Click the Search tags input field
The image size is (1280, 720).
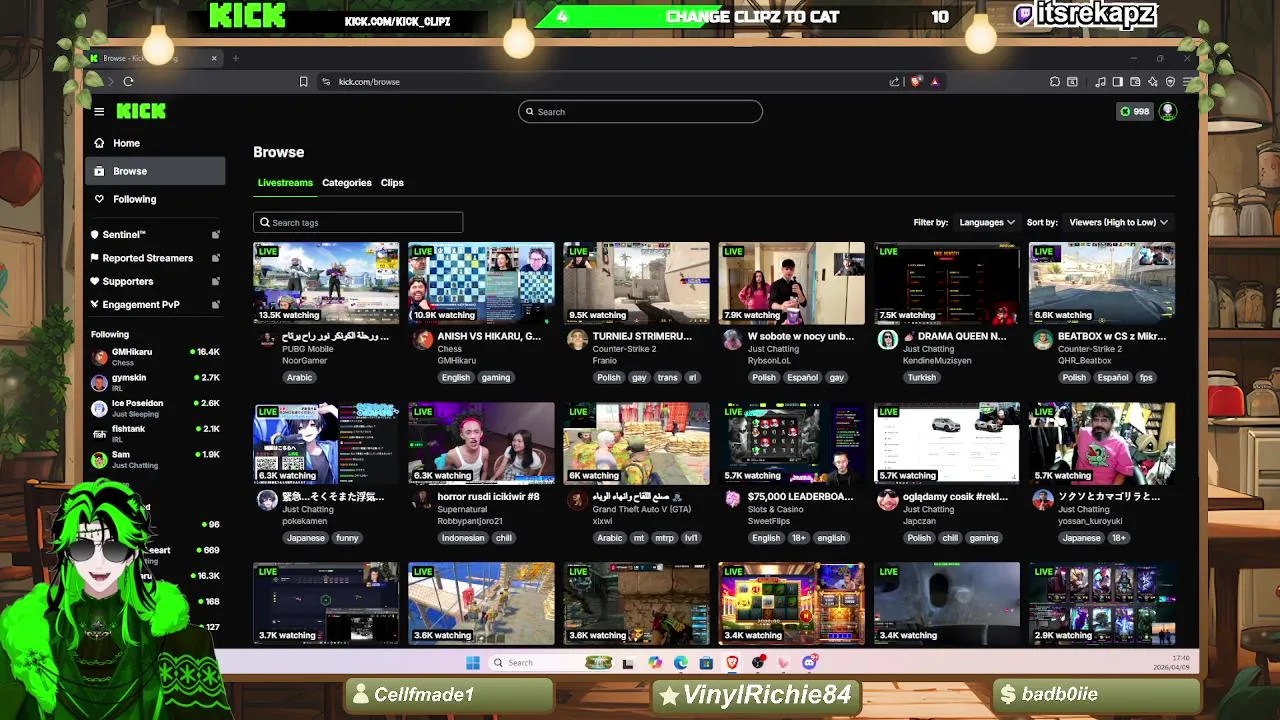click(x=358, y=223)
